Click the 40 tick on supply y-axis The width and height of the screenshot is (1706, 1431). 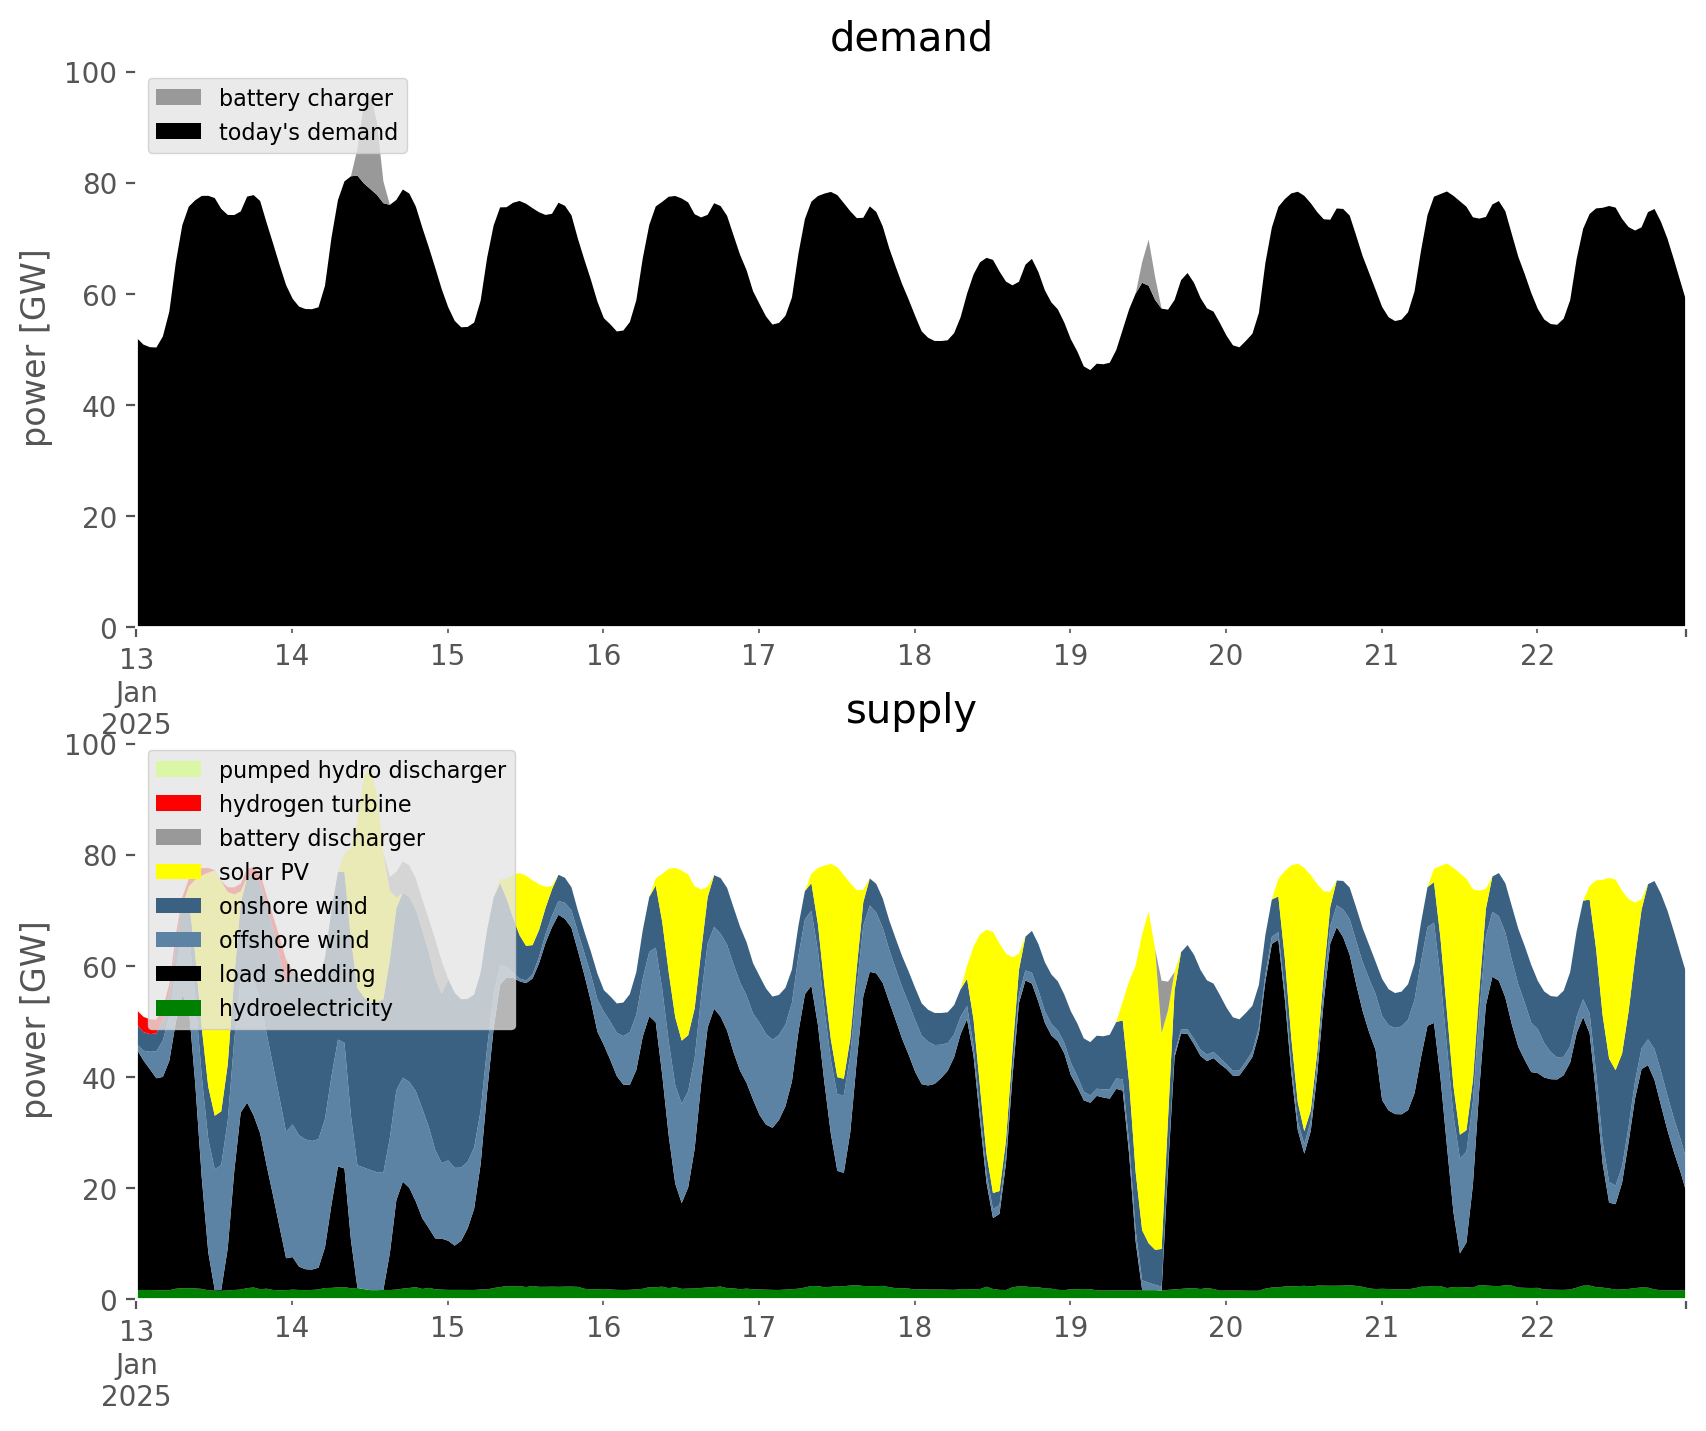101,1077
